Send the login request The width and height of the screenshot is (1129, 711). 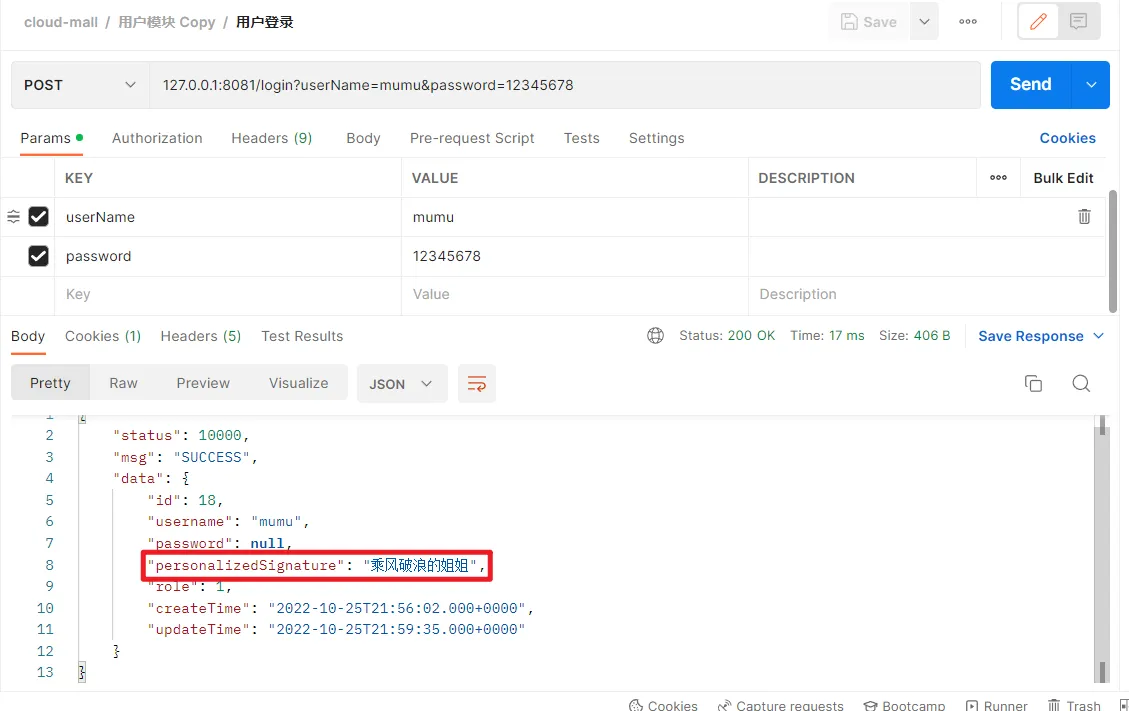tap(1030, 85)
